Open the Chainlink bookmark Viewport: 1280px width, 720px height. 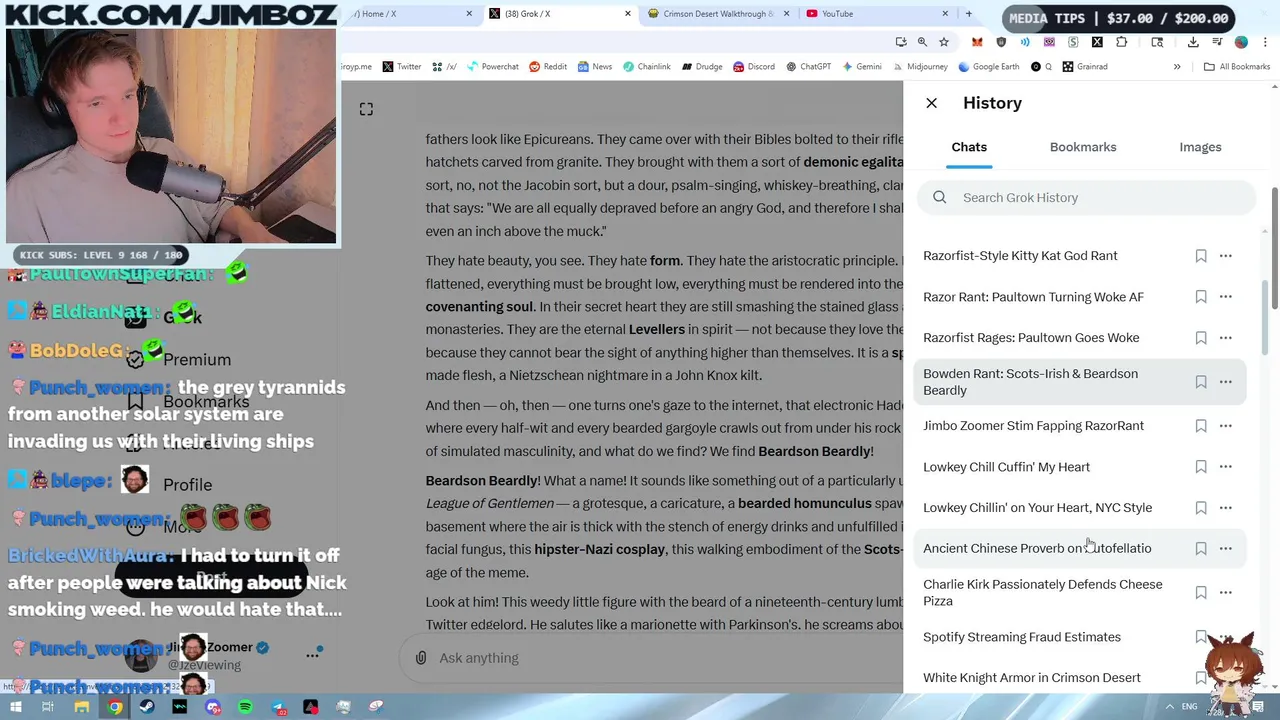(x=646, y=67)
